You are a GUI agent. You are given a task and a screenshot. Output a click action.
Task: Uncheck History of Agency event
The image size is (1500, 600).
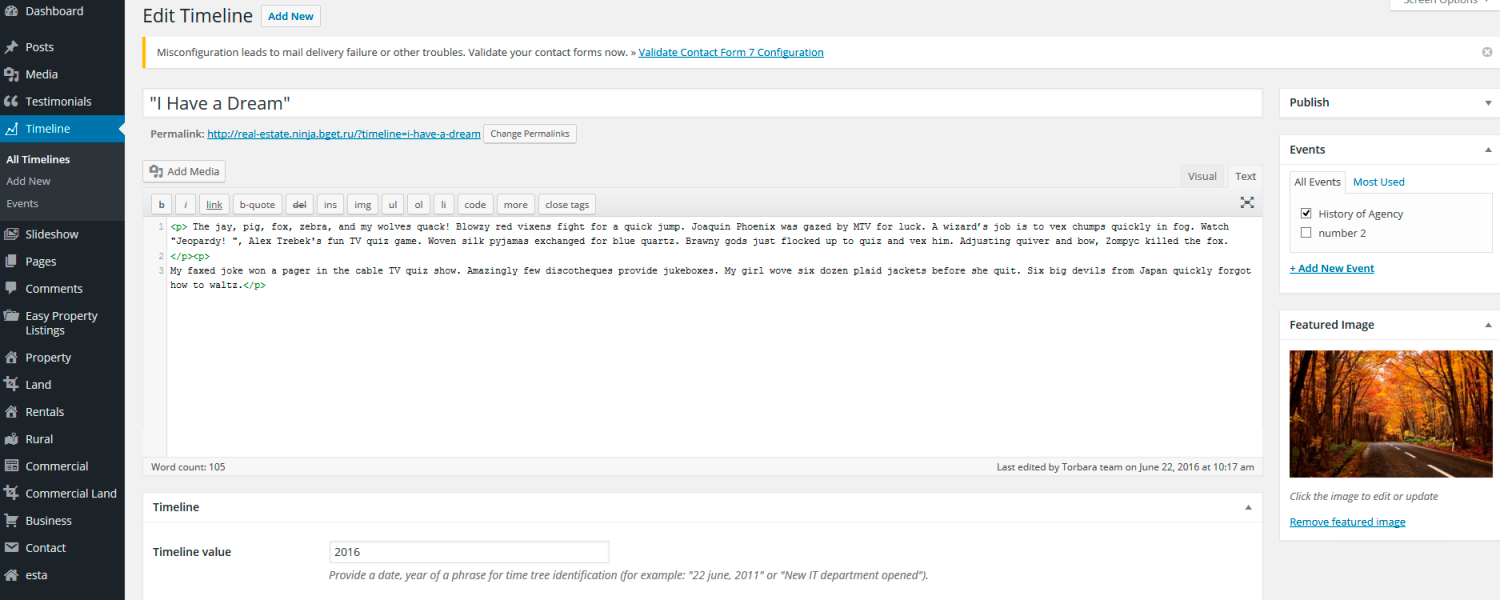tap(1306, 214)
